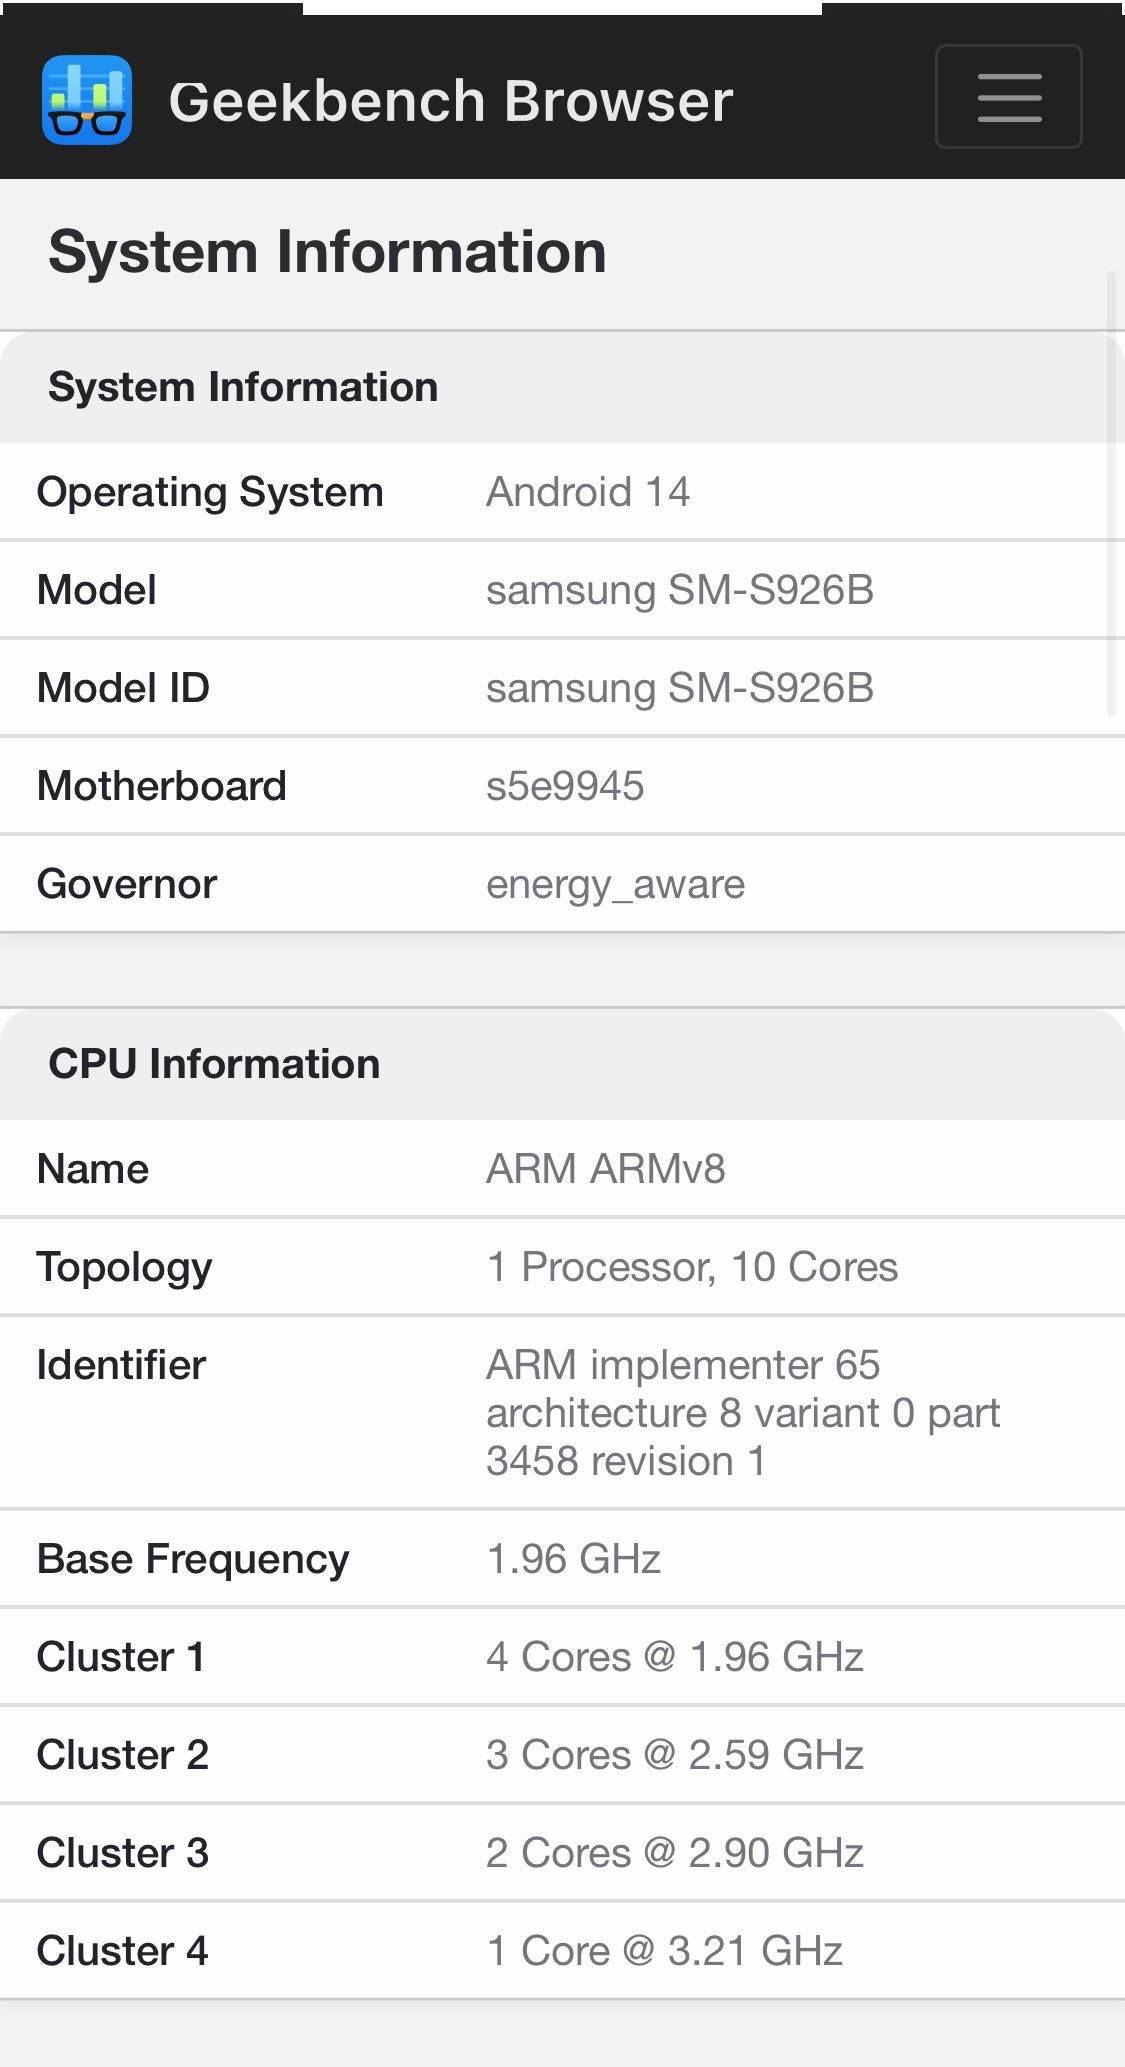1125x2067 pixels.
Task: Select the s5e9945 motherboard value
Action: pos(565,786)
